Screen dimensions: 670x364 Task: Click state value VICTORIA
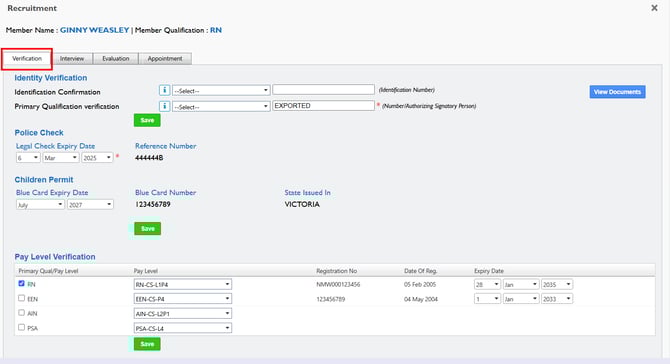(302, 204)
